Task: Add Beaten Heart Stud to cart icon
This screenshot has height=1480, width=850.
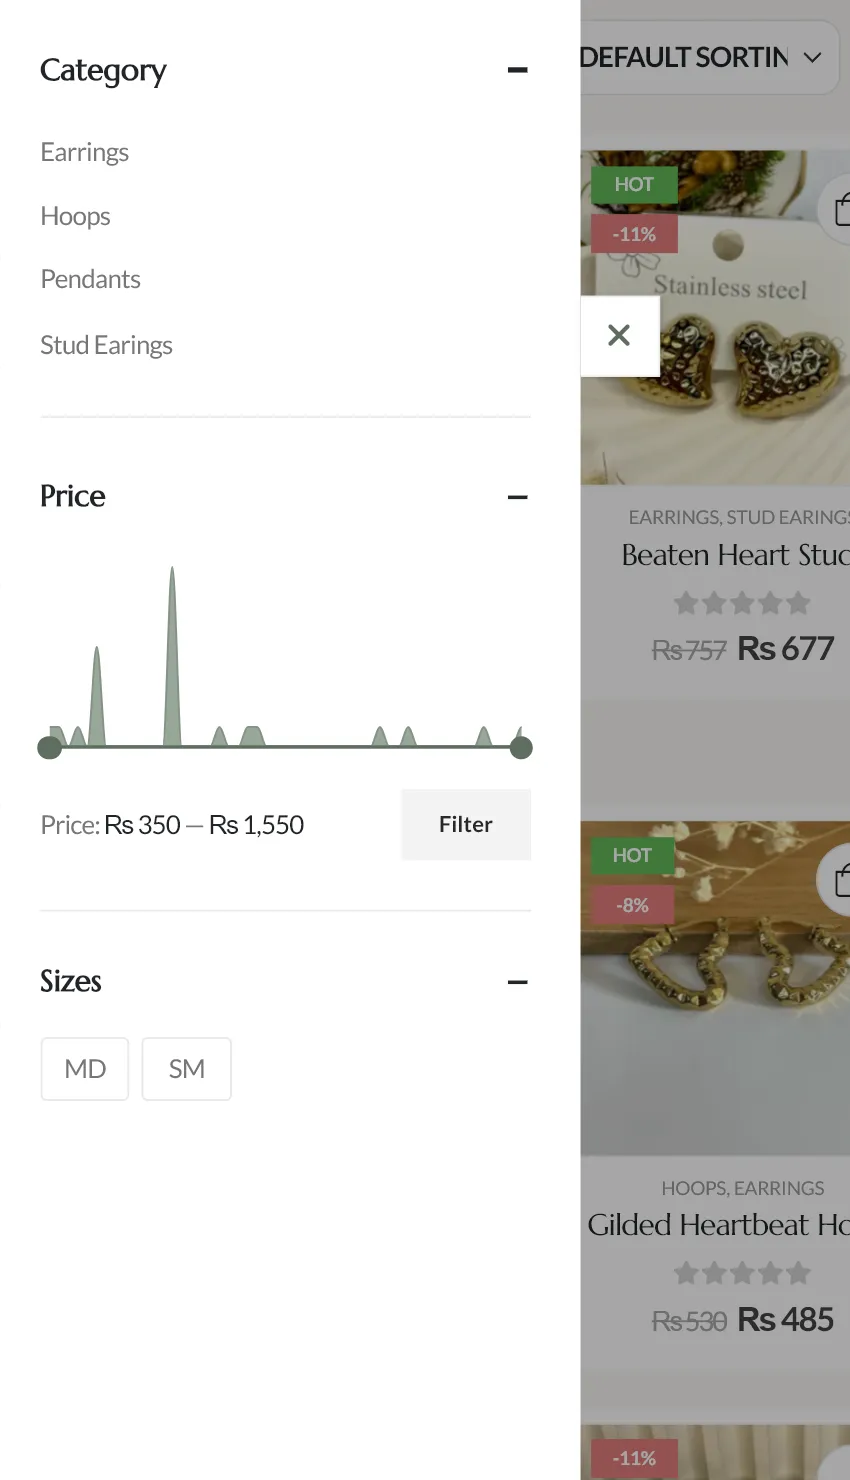Action: tap(839, 209)
